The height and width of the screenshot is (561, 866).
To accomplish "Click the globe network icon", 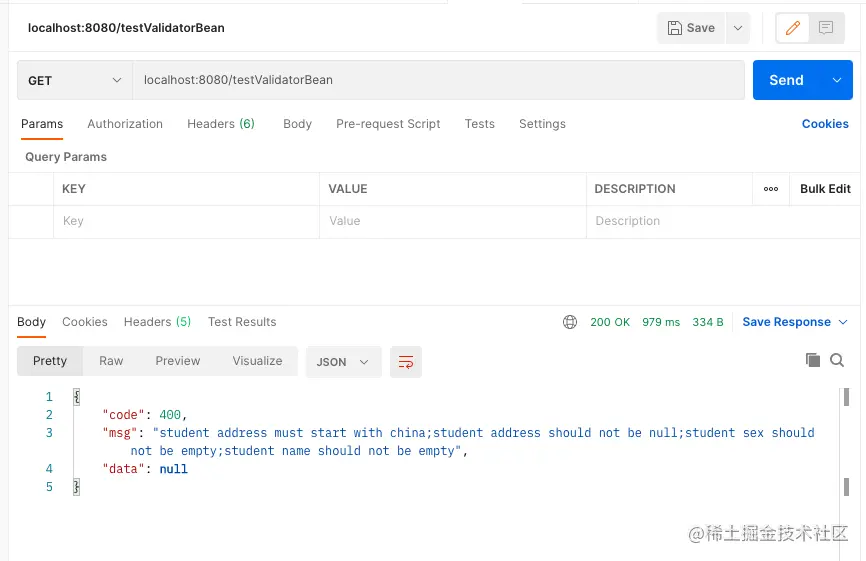I will (x=570, y=322).
